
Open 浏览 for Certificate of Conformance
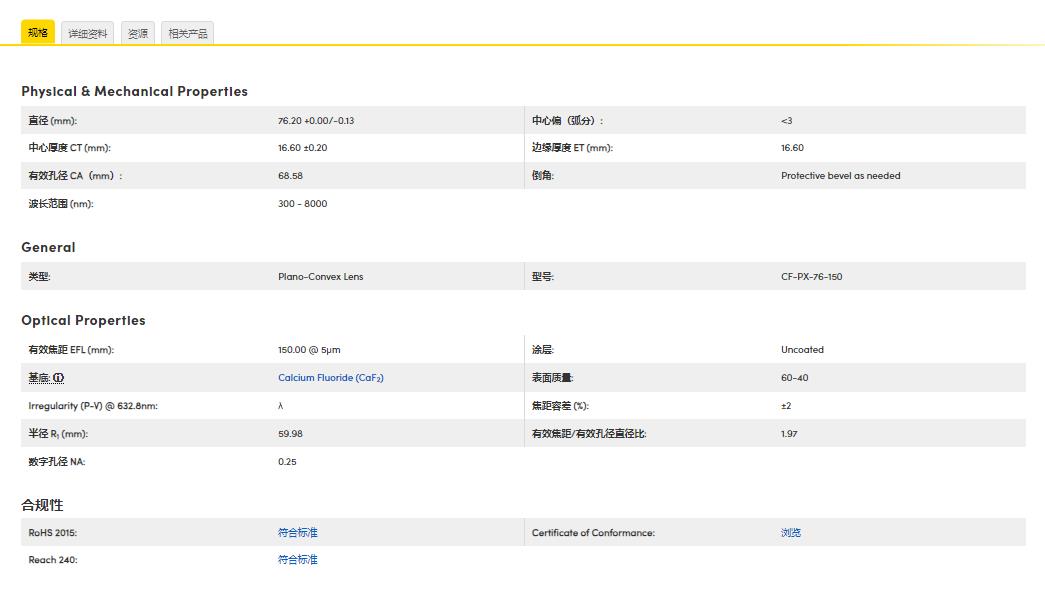coord(790,532)
